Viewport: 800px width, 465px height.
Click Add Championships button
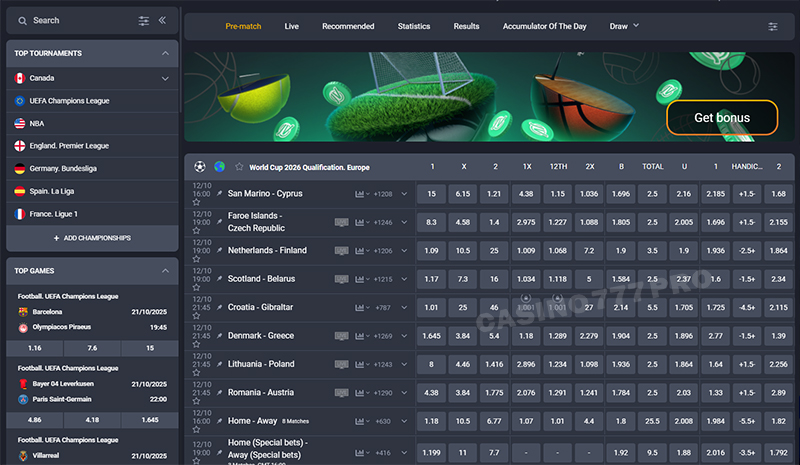pos(92,238)
